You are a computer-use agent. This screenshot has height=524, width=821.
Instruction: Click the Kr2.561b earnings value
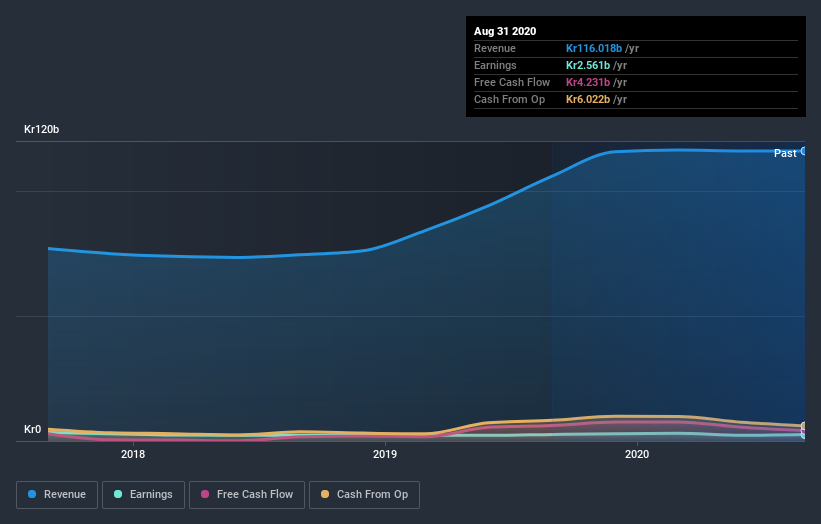click(x=588, y=65)
